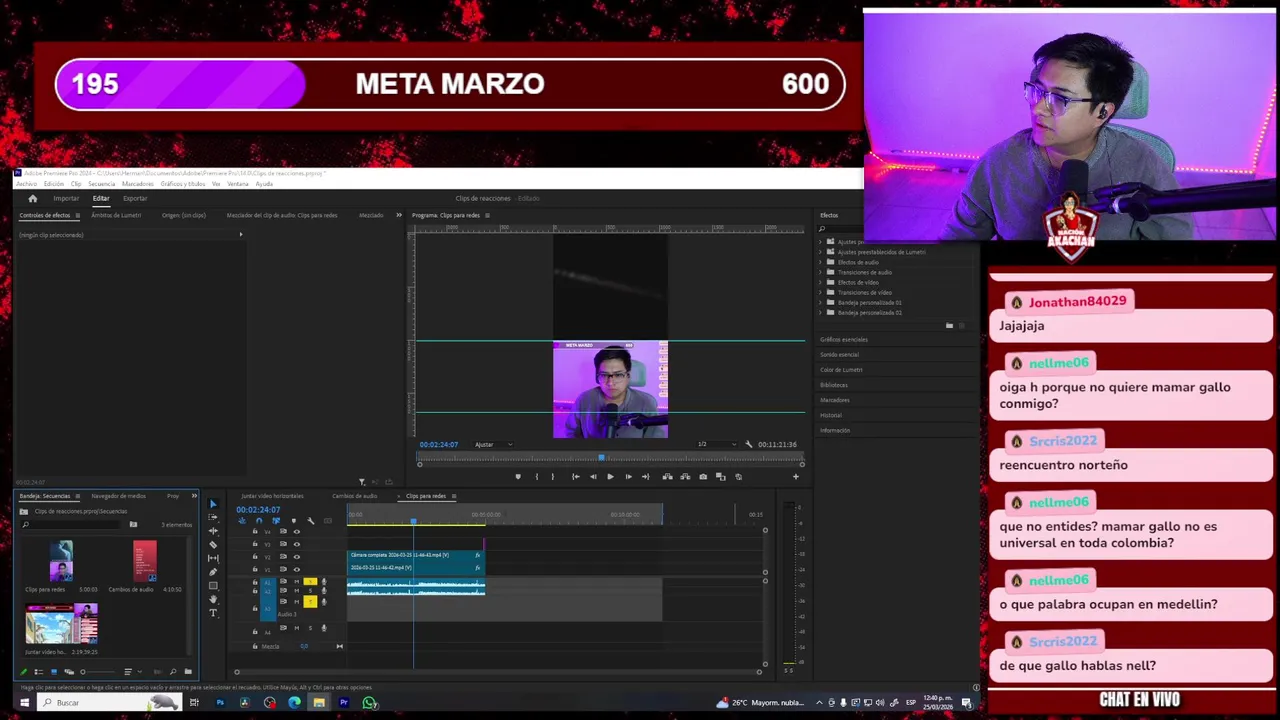Image resolution: width=1280 pixels, height=720 pixels.
Task: Open program monitor settings wrench
Action: 749,444
